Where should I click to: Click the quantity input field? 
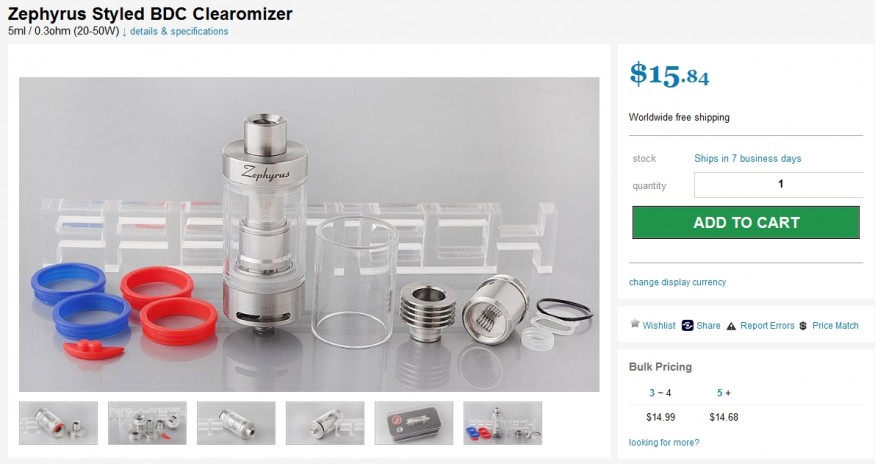pos(780,184)
